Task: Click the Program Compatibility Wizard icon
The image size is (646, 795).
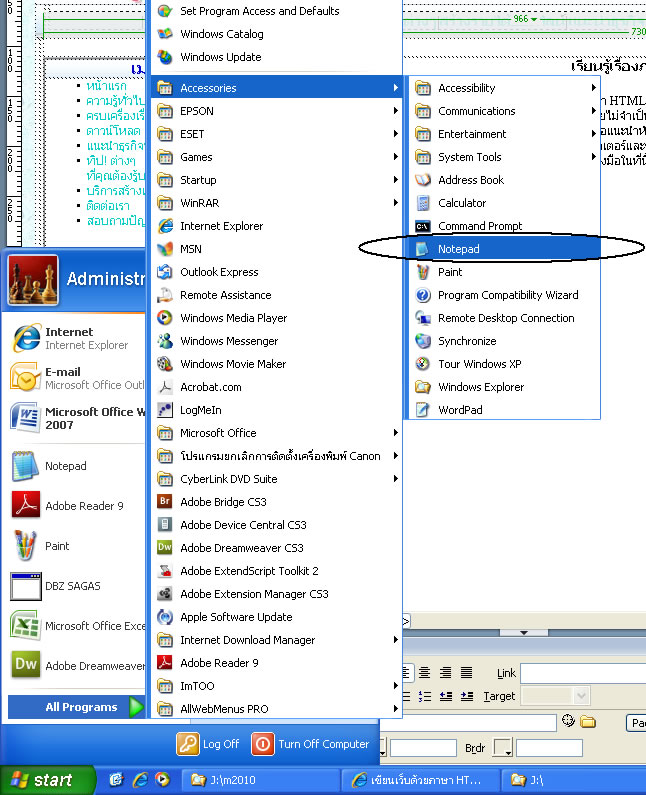Action: tap(423, 295)
